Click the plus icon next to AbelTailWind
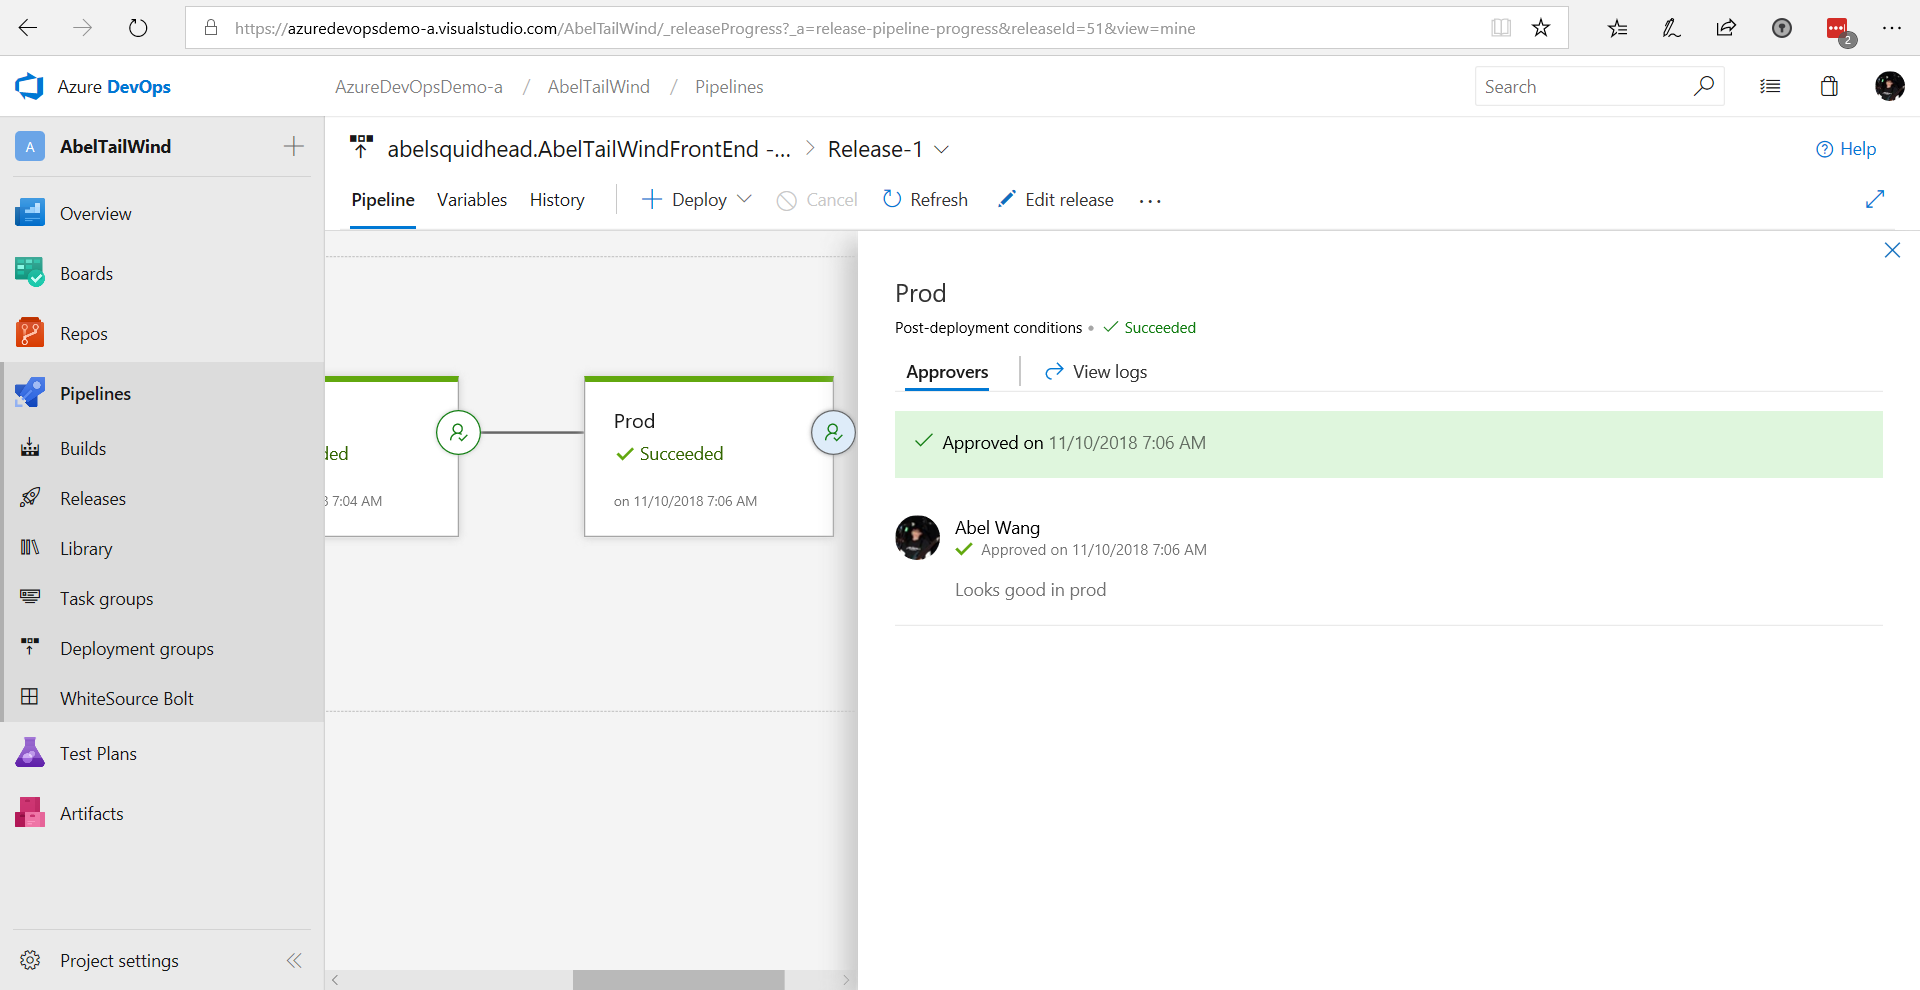Screen dimensions: 1920x990 coord(293,147)
